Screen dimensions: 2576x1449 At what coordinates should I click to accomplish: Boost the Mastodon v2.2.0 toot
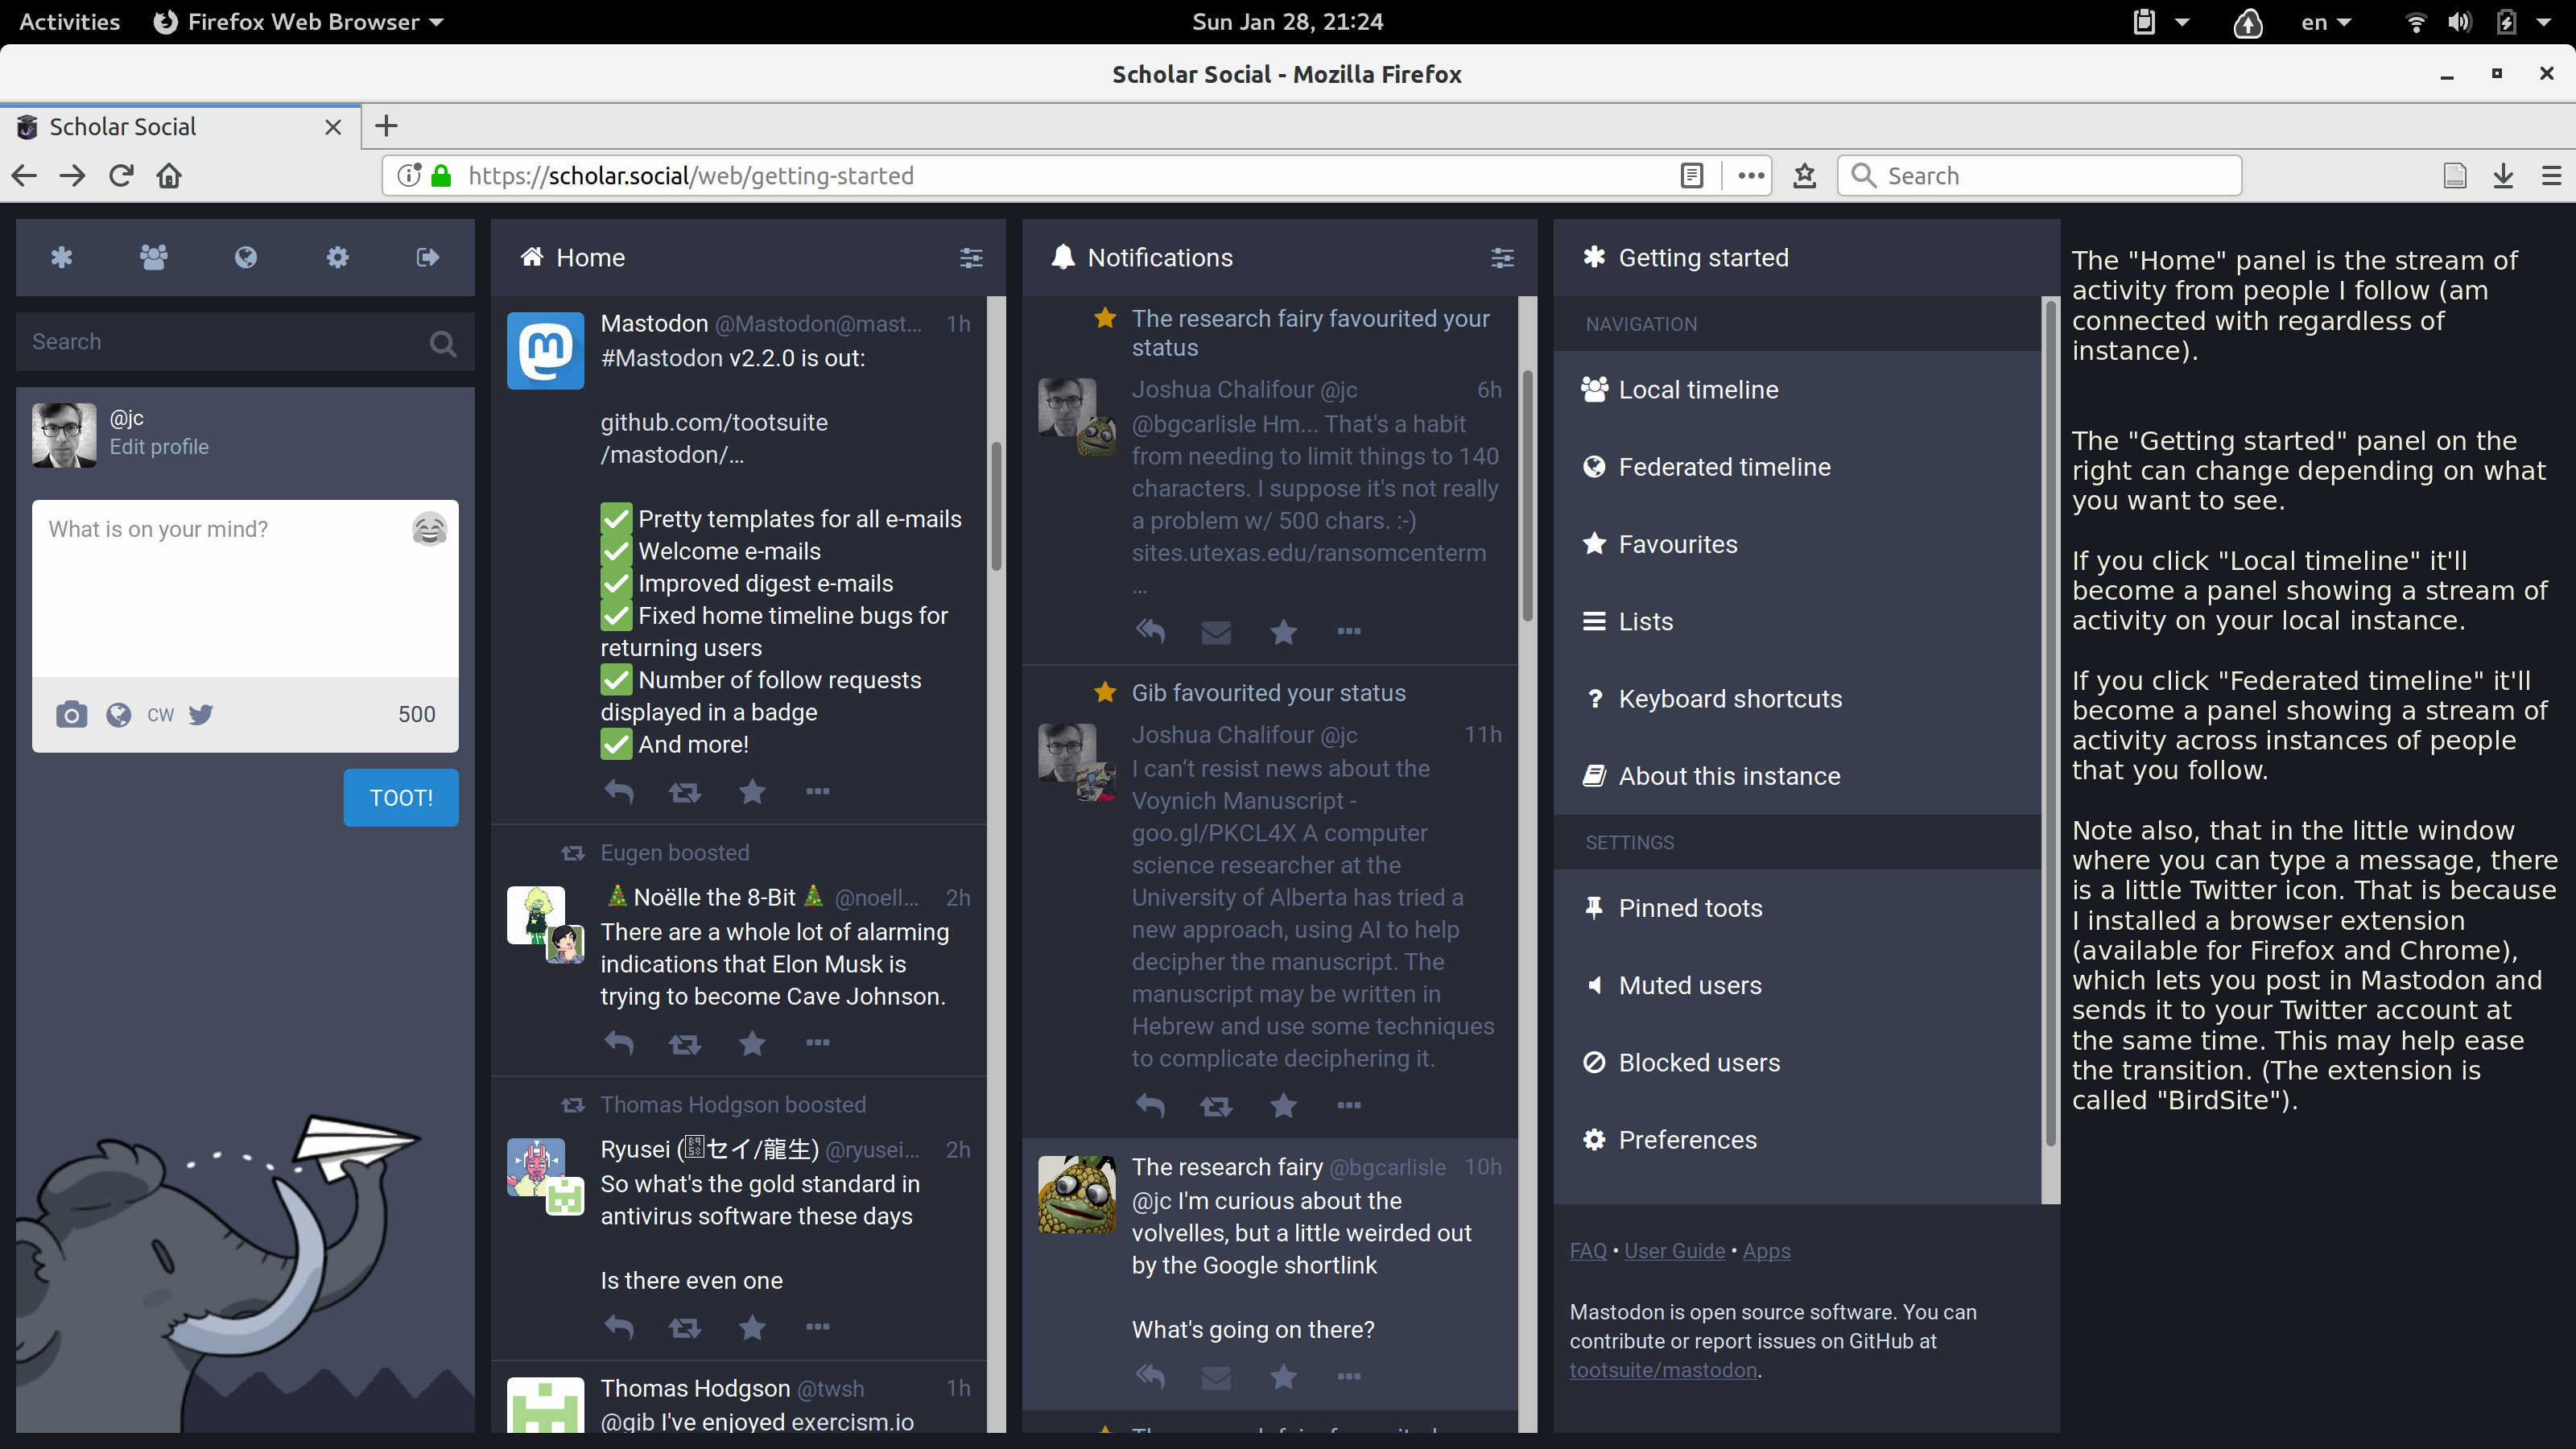click(x=685, y=793)
